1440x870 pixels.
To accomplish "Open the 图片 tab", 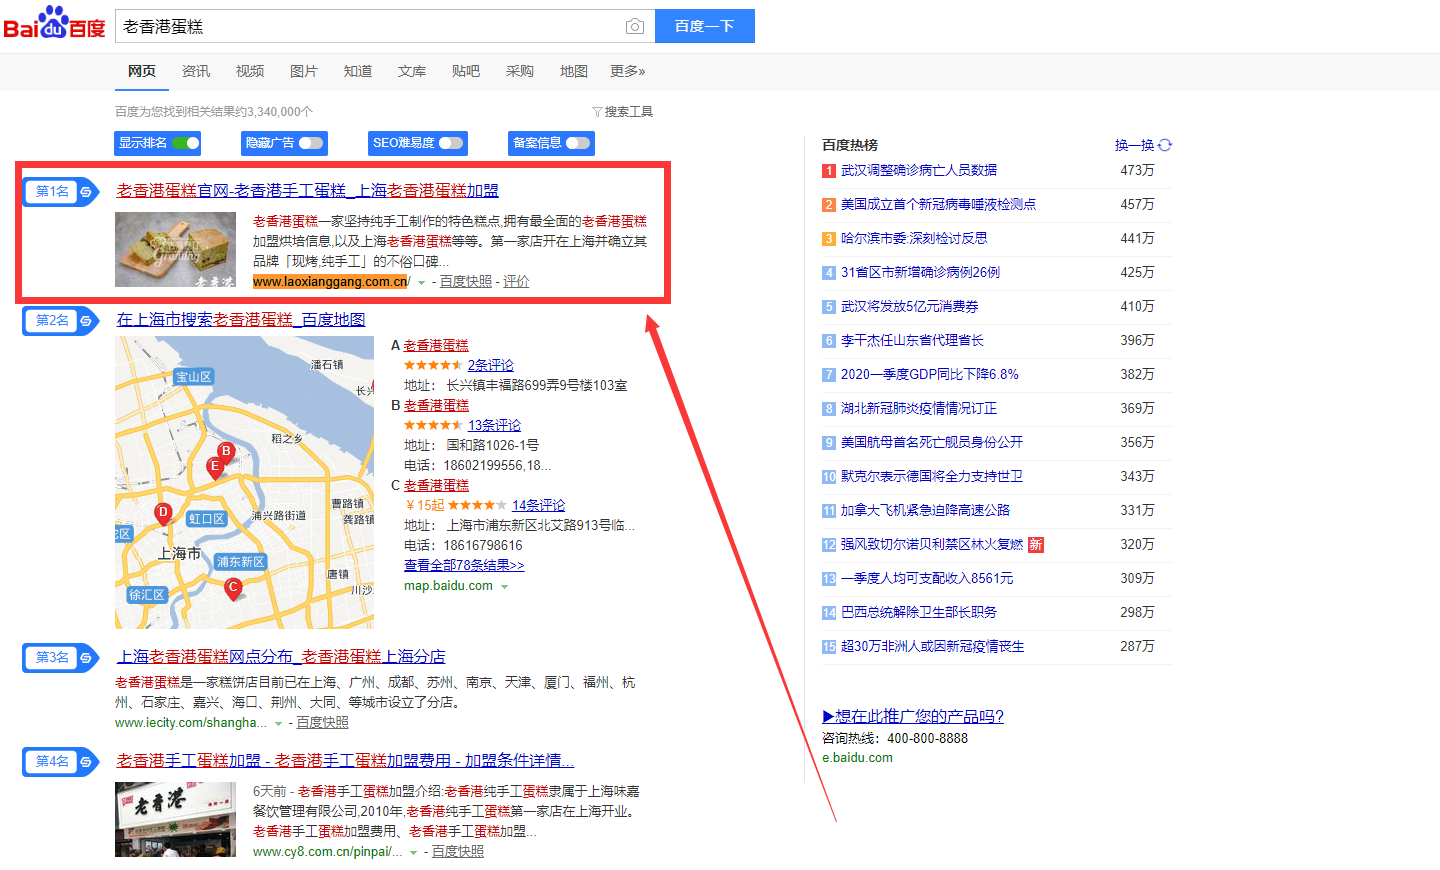I will coord(304,71).
